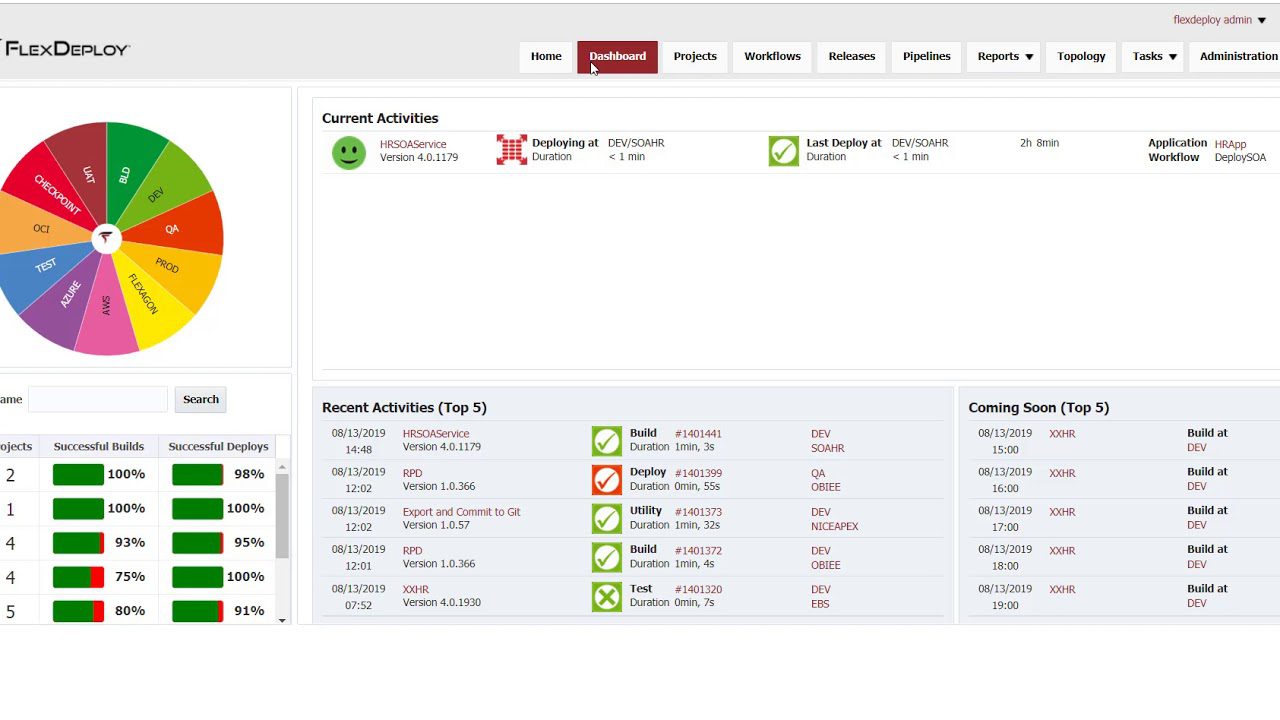Open the Releases tab

click(852, 57)
